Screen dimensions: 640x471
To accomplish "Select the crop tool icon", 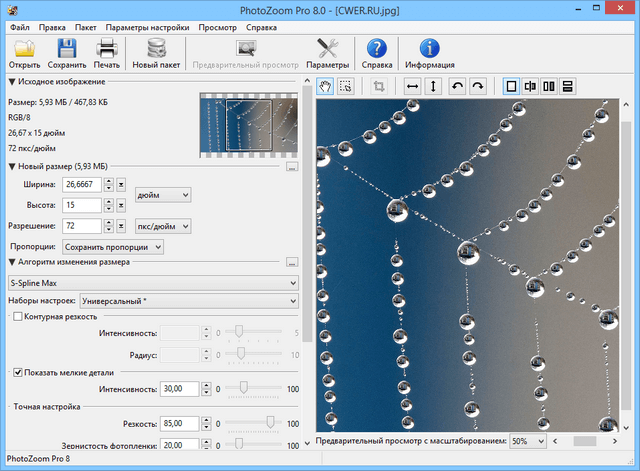I will click(x=378, y=87).
